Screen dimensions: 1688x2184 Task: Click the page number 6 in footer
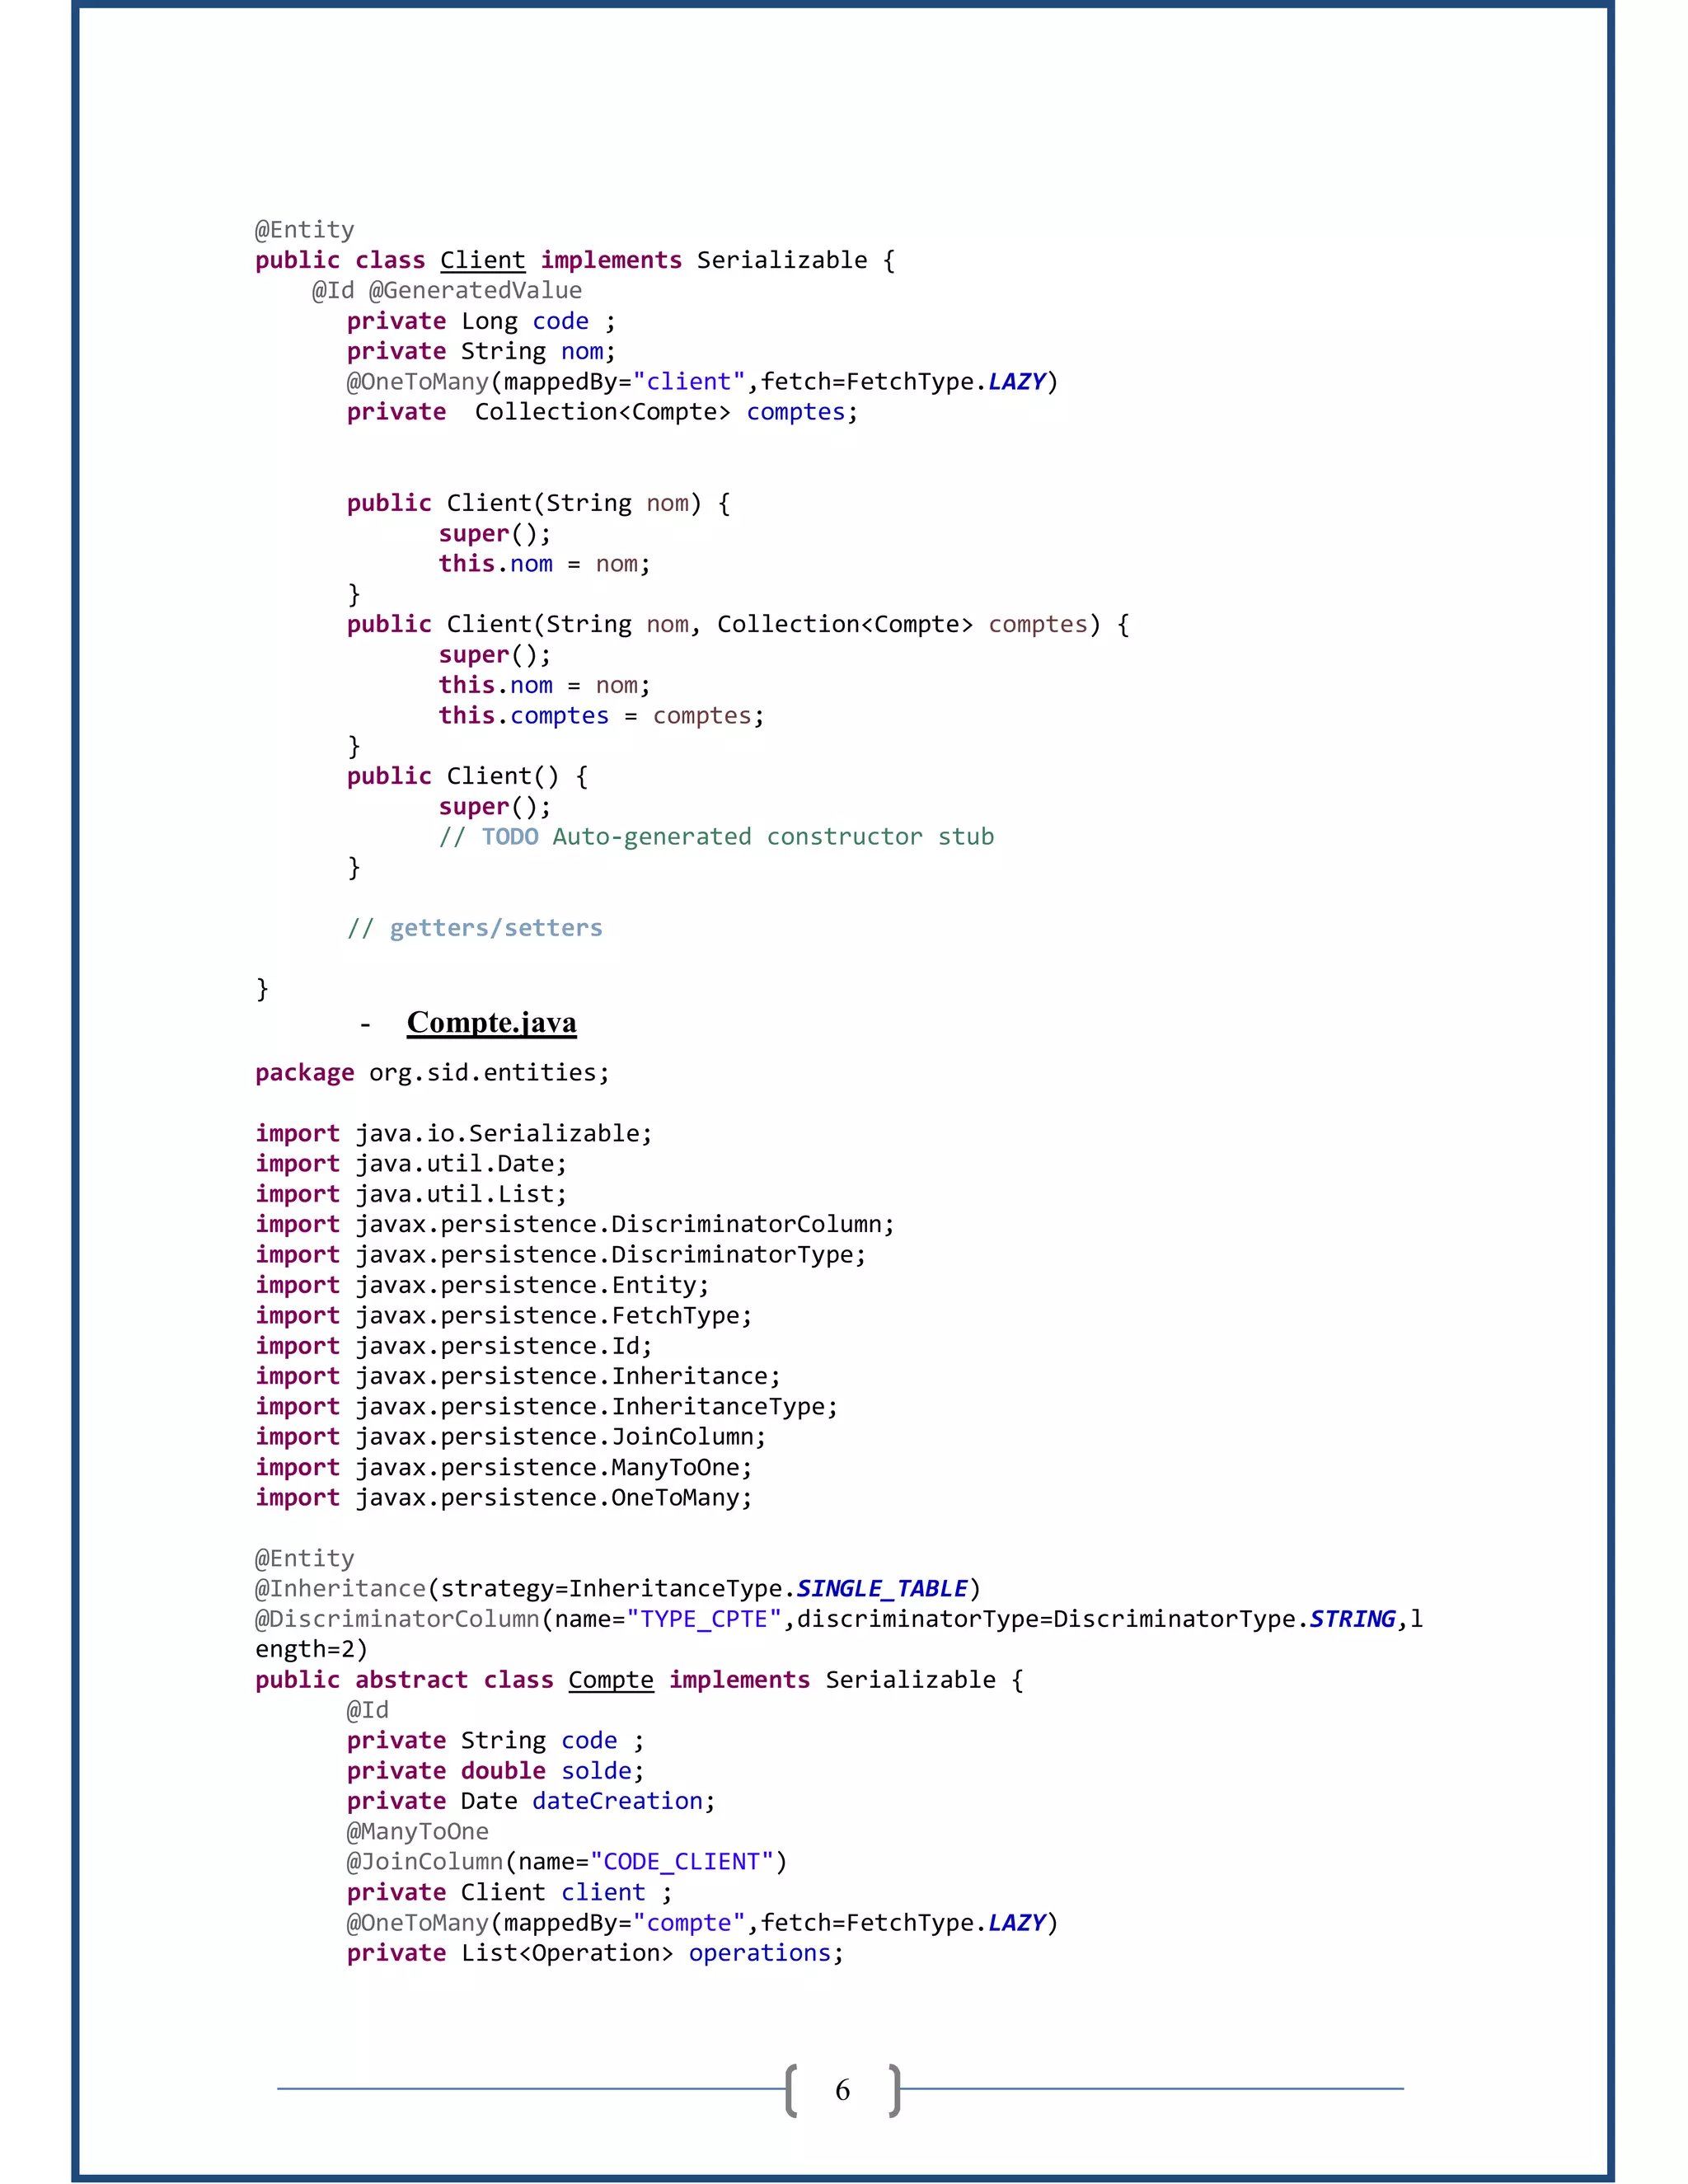(843, 2090)
